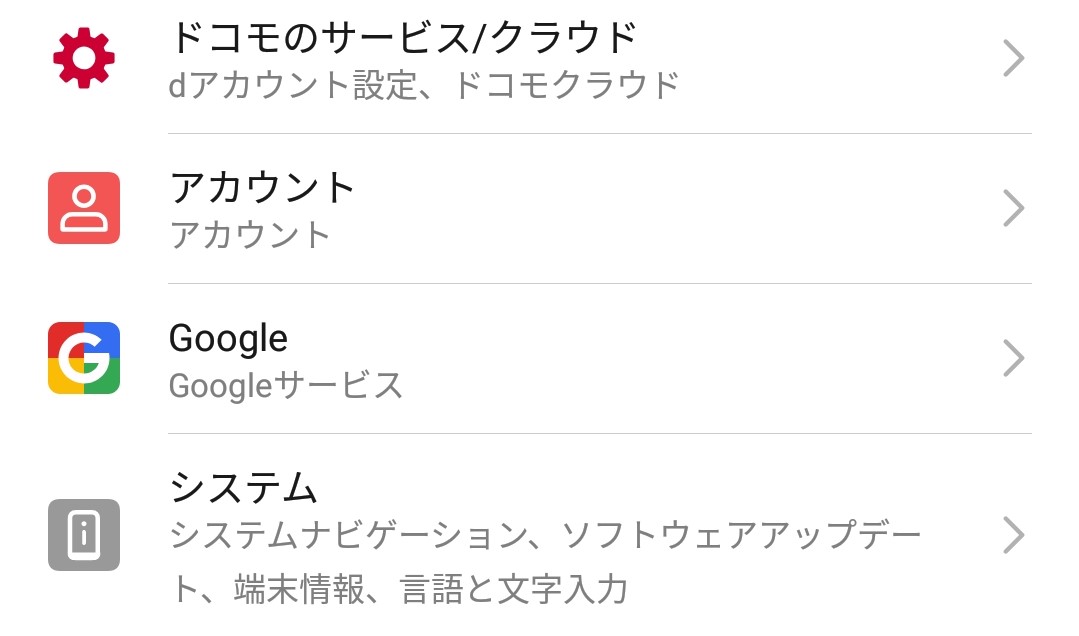Open the Google settings title
This screenshot has width=1079, height=636.
(228, 339)
